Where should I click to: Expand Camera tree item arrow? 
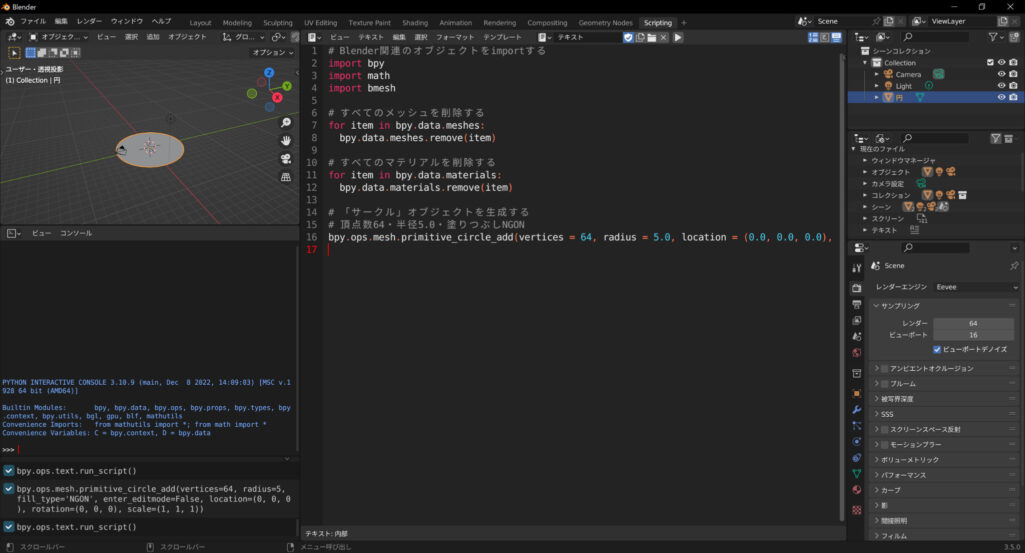pyautogui.click(x=877, y=75)
